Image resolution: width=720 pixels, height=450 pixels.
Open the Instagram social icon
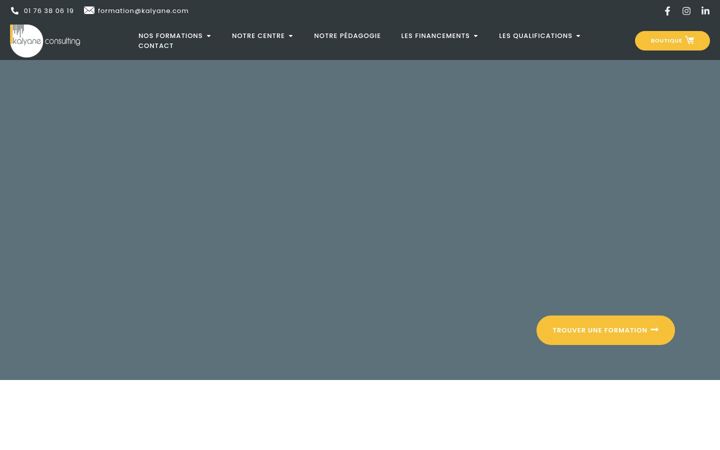click(x=686, y=11)
